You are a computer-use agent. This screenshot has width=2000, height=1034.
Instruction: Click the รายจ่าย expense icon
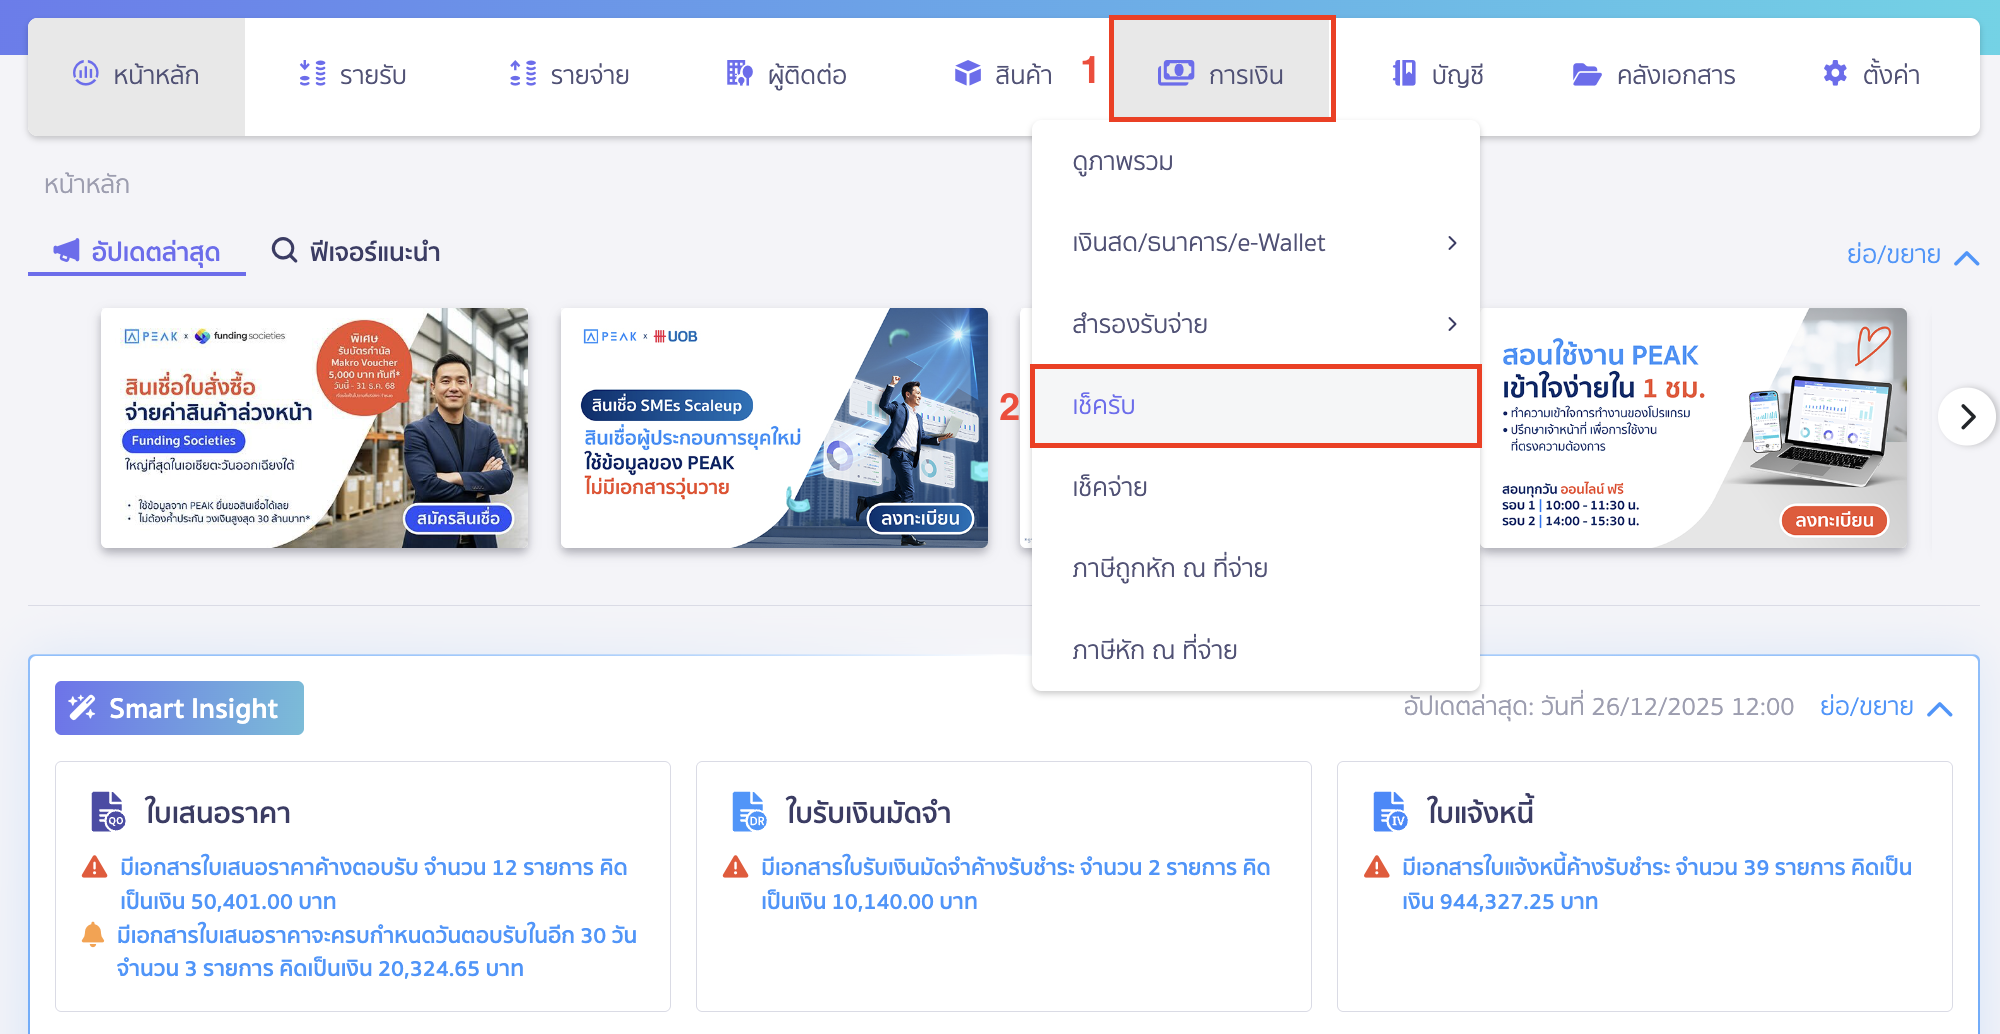[x=522, y=74]
